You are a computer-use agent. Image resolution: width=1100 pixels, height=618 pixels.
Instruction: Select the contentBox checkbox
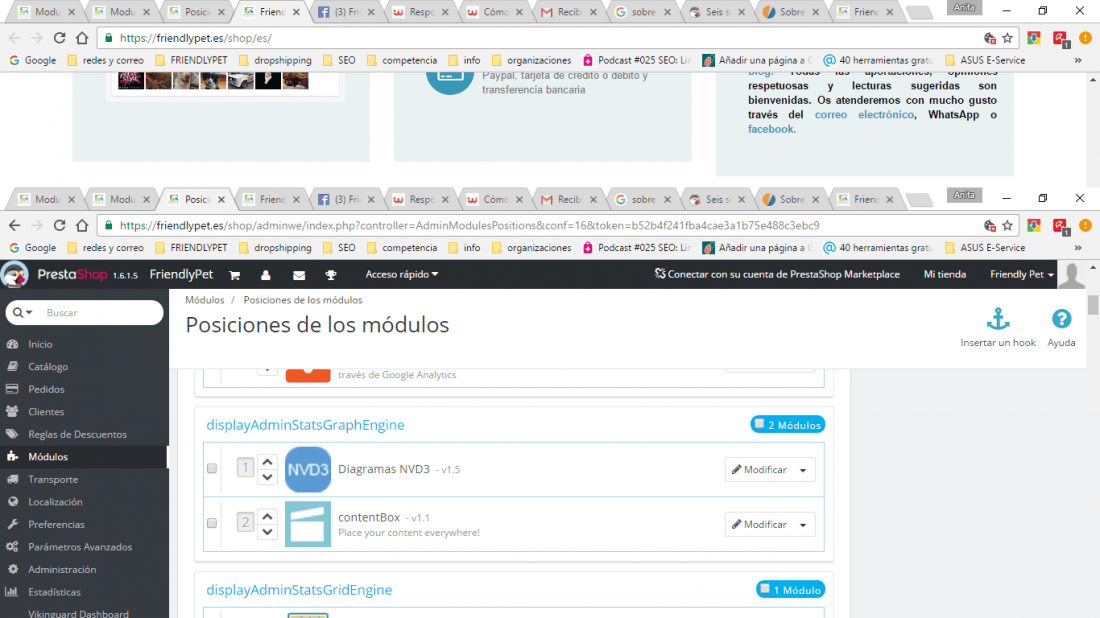pyautogui.click(x=212, y=523)
